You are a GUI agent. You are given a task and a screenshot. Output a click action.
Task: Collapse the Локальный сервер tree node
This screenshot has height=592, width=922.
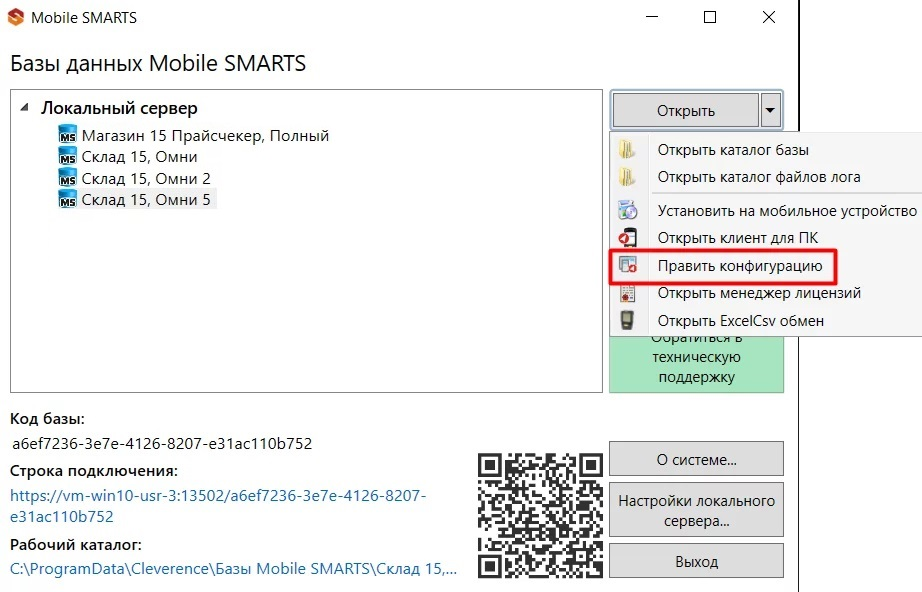coord(24,108)
